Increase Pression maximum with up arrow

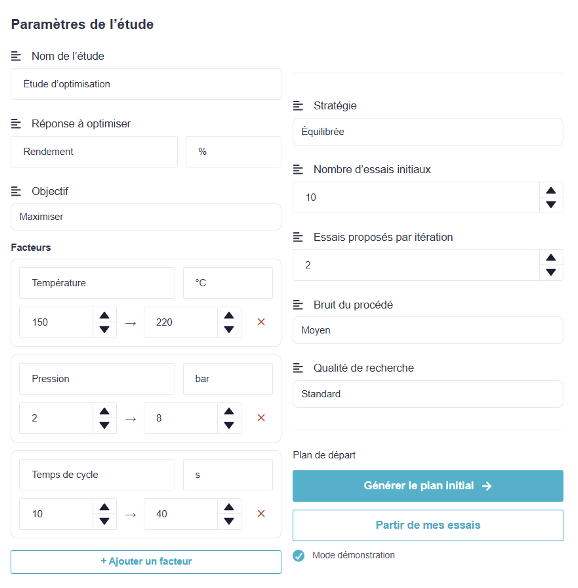tap(229, 411)
